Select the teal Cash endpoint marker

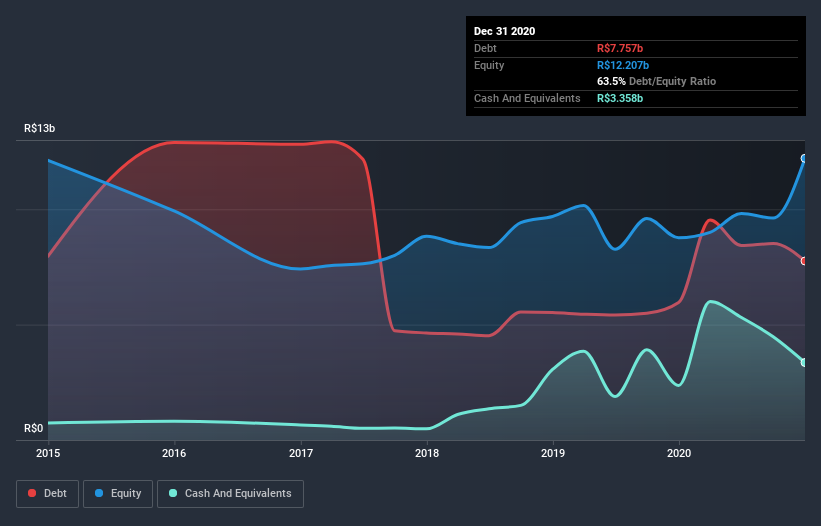click(x=804, y=362)
